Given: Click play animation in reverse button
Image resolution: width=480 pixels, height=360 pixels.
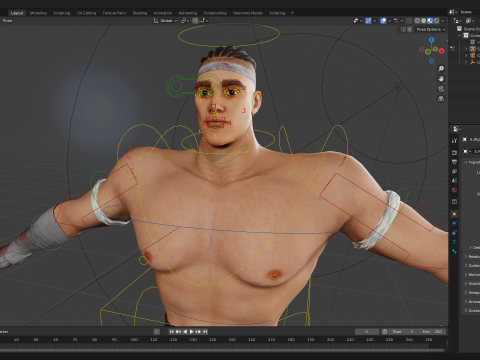Looking at the screenshot, I should 185,332.
